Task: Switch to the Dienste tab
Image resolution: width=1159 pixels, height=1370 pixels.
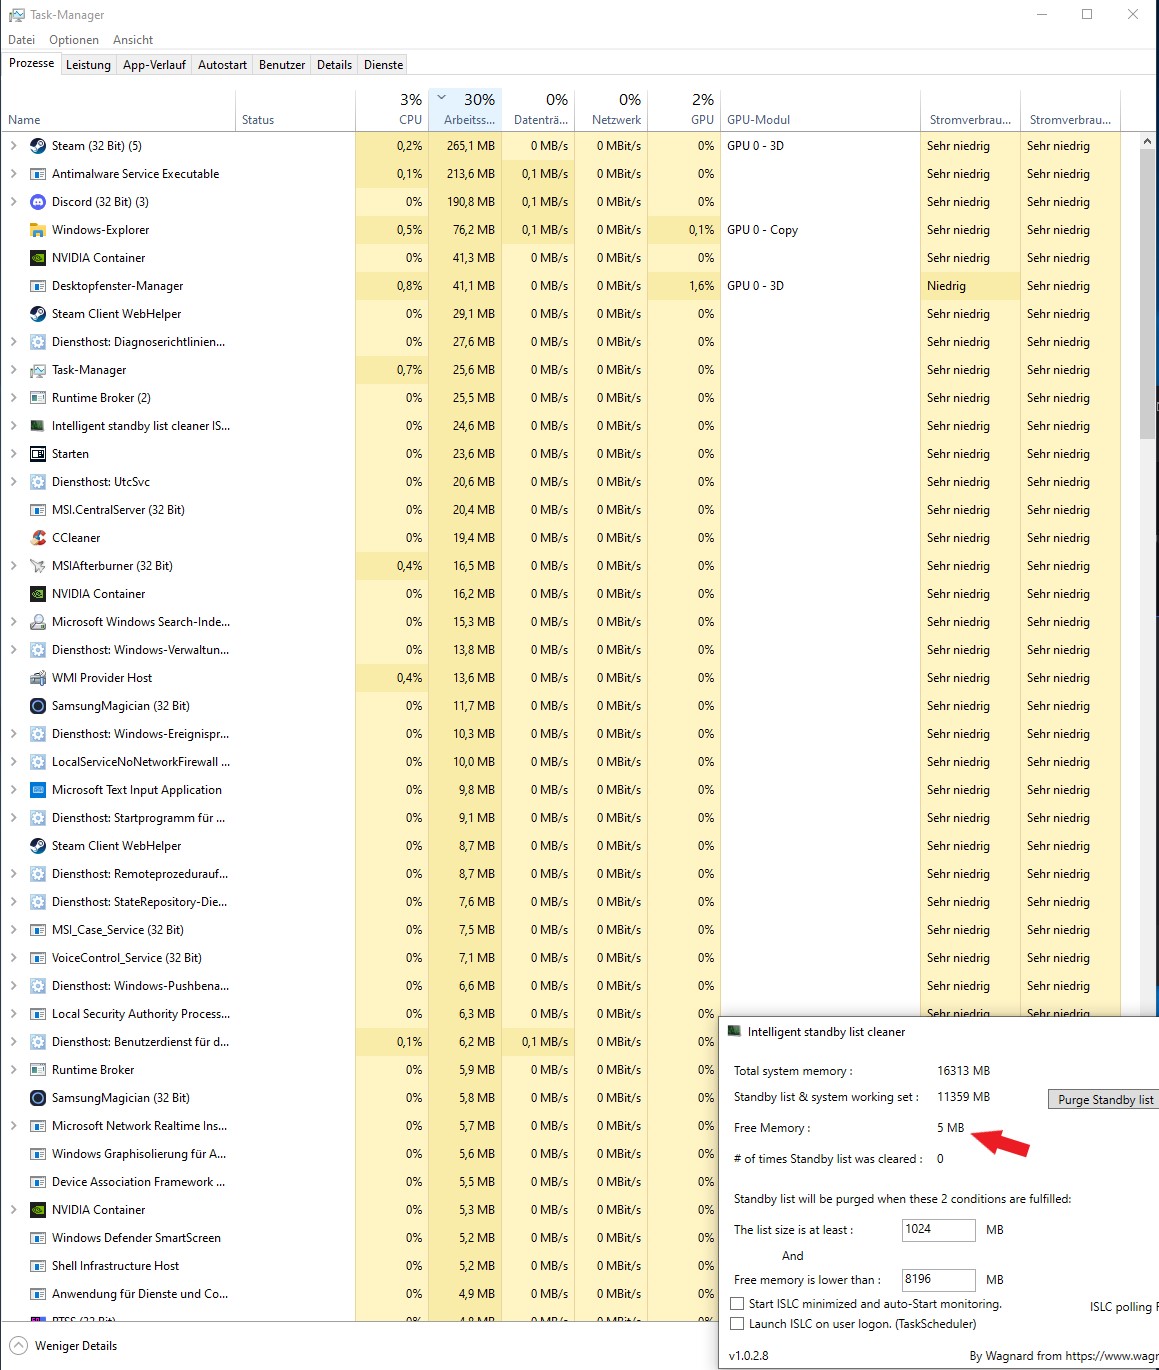Action: [383, 65]
